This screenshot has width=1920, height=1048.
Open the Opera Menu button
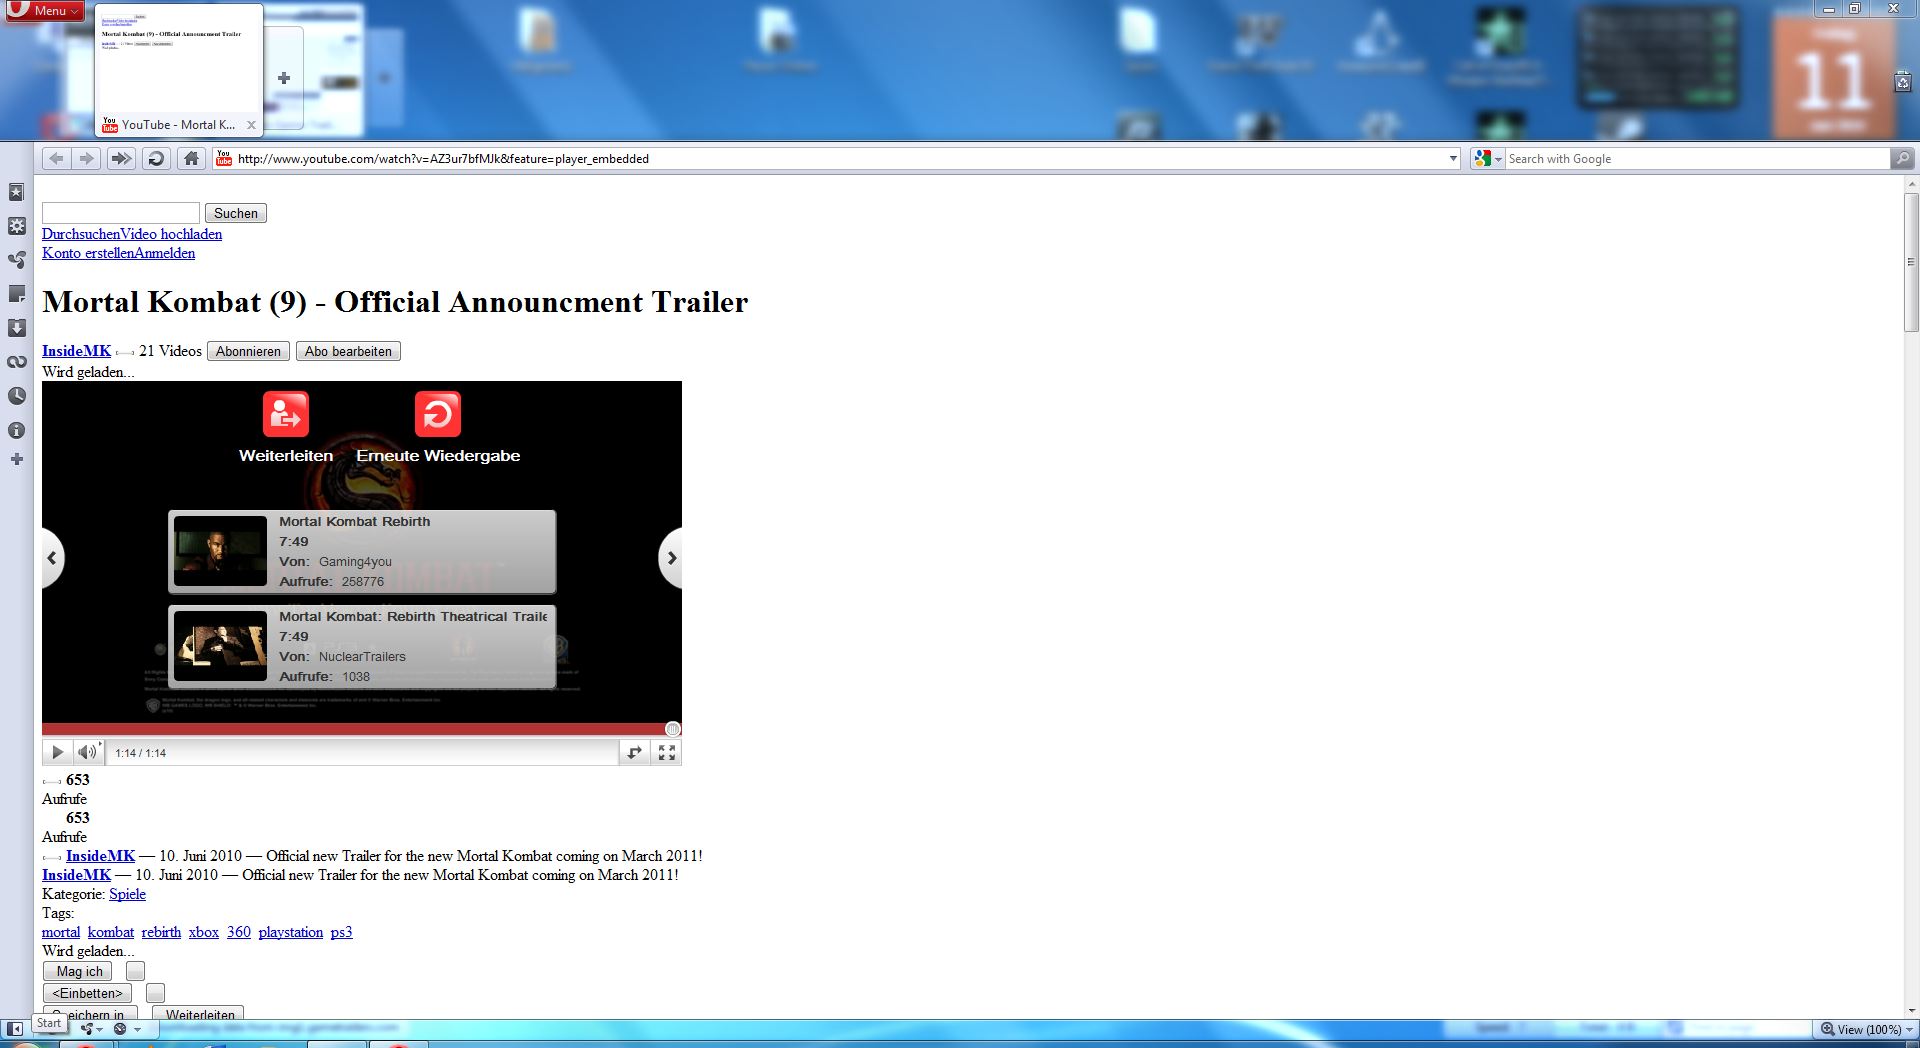coord(43,11)
